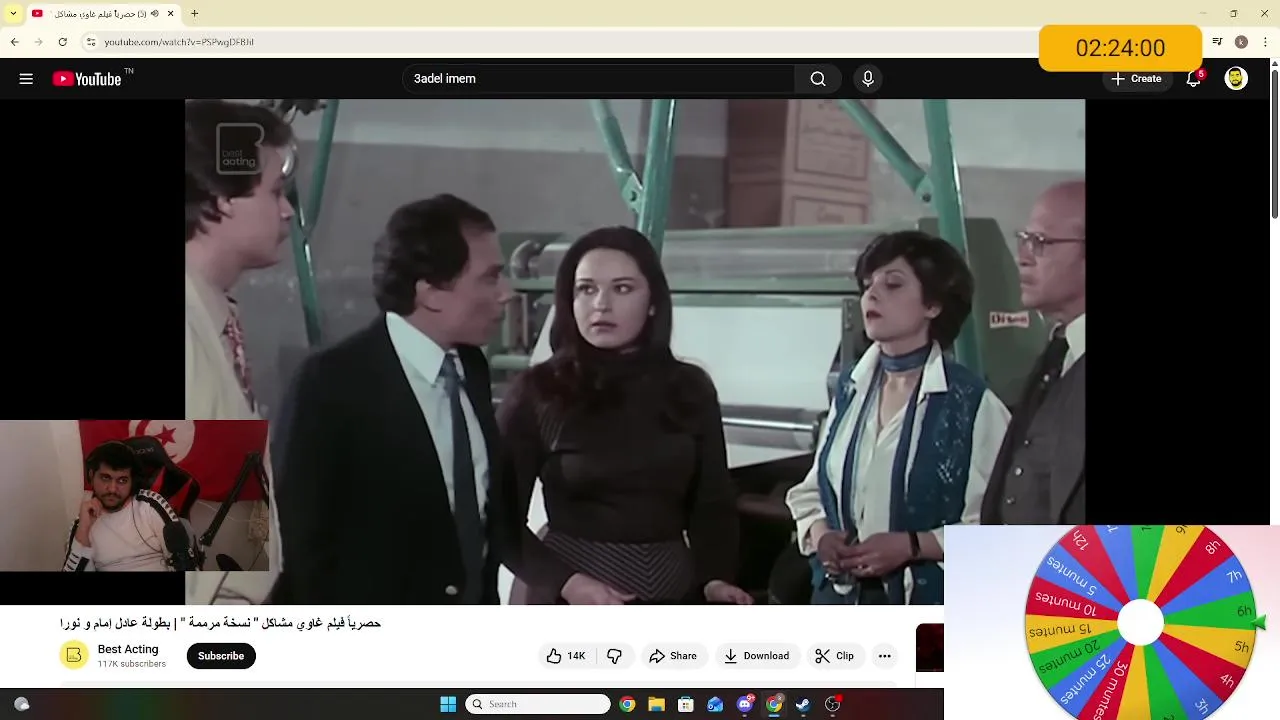Open a new browser tab
Screen dimensions: 1280x720
194,14
